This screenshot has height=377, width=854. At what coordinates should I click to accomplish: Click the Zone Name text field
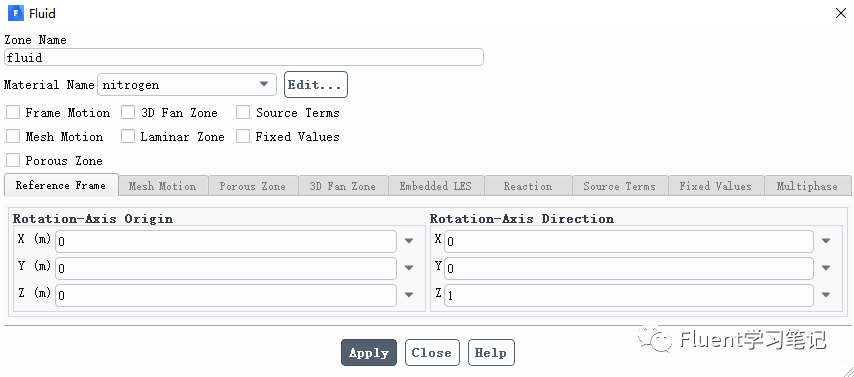243,57
